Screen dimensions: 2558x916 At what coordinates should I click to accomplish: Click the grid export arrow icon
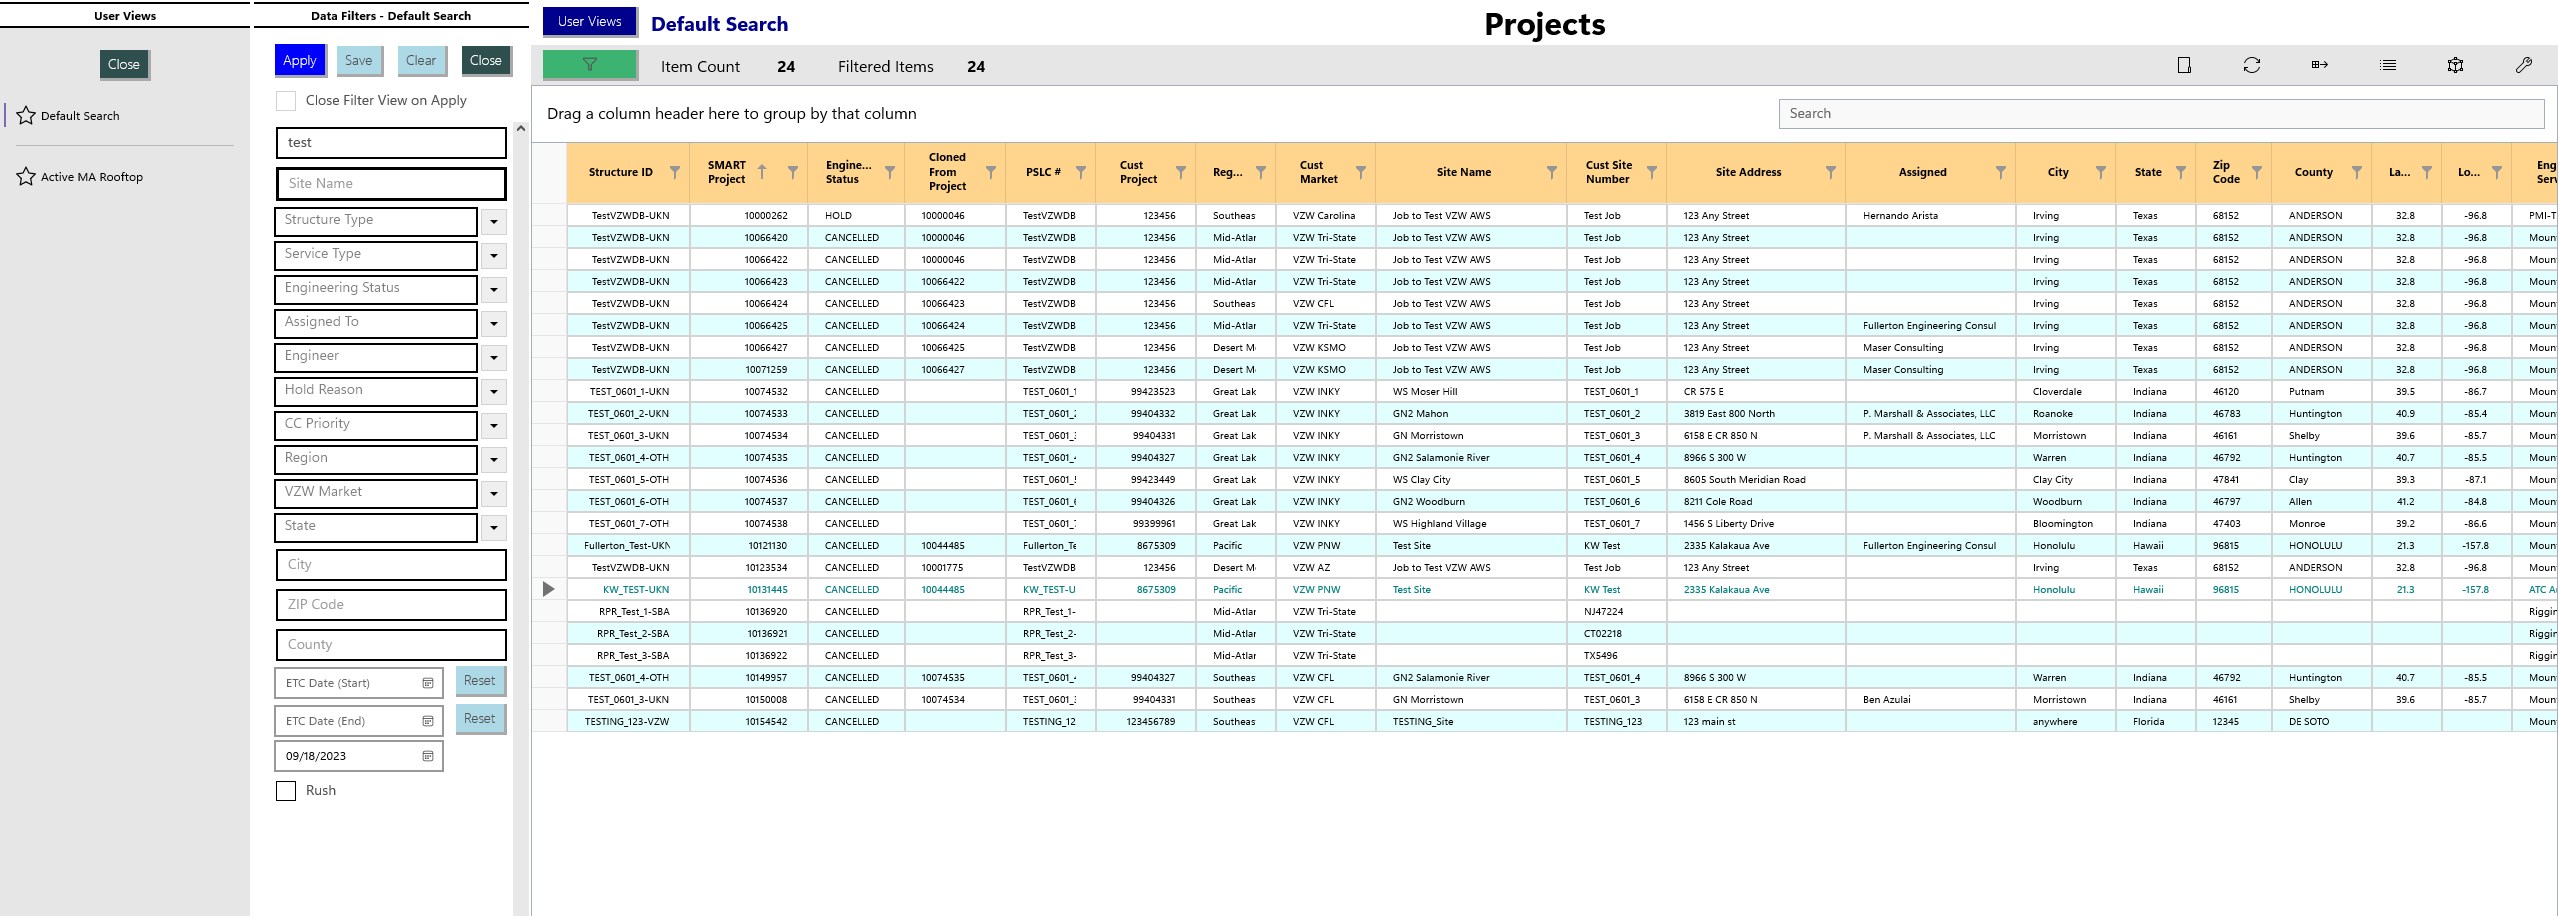coord(2319,65)
